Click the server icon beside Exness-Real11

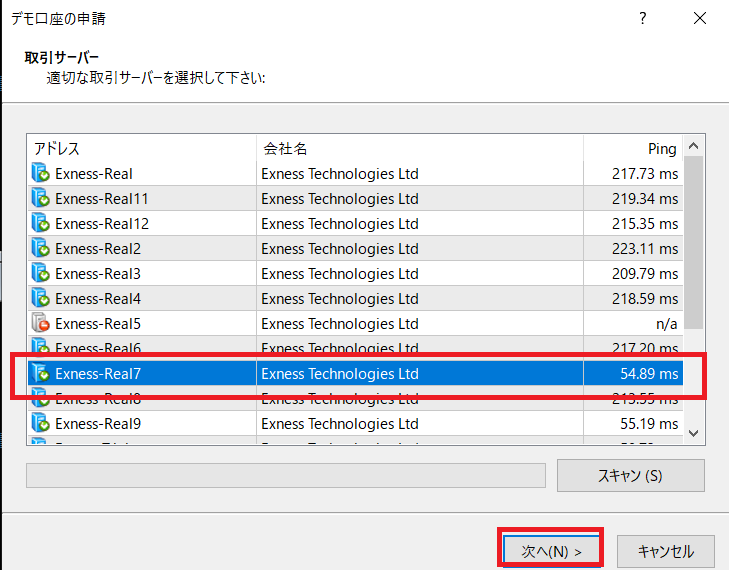click(40, 198)
